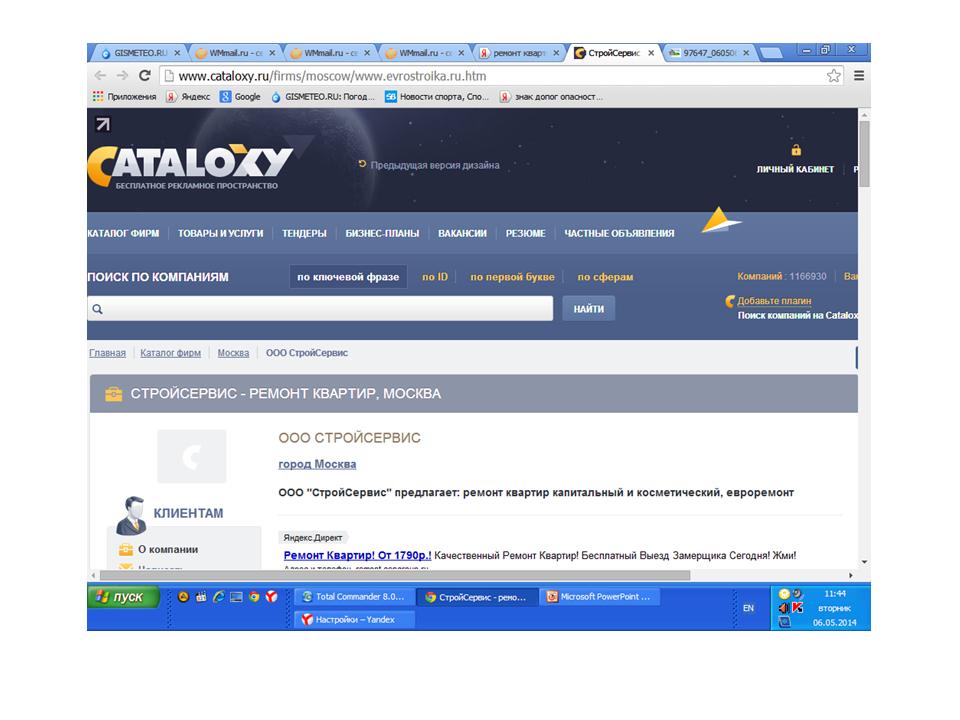This screenshot has width=960, height=720.
Task: Launch Internet Explorer from quick launch
Action: click(219, 597)
